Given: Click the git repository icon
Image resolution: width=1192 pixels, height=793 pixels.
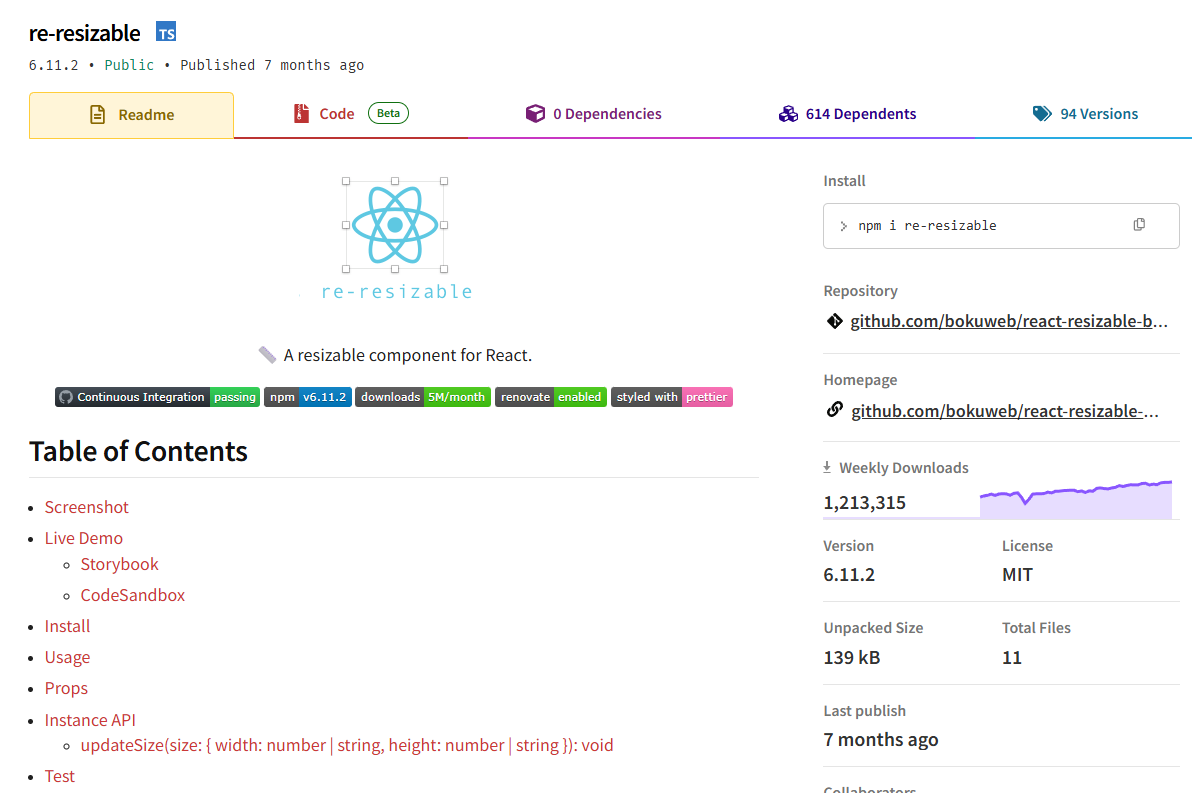Looking at the screenshot, I should (834, 321).
